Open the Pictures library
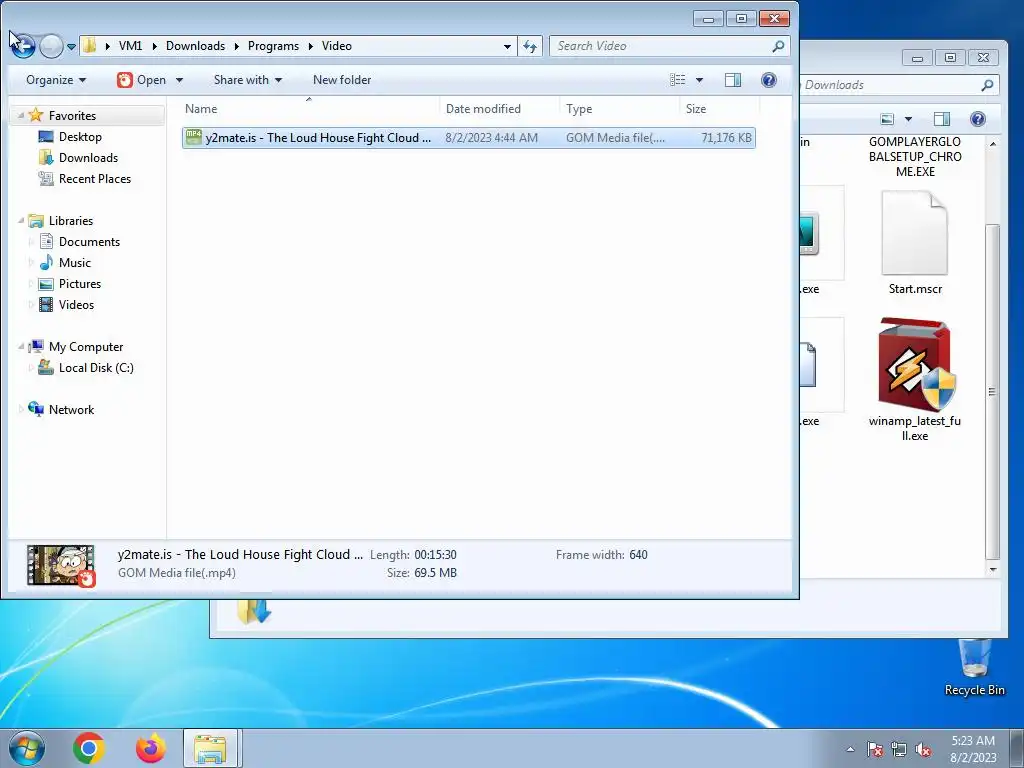Viewport: 1024px width, 768px height. tap(80, 283)
